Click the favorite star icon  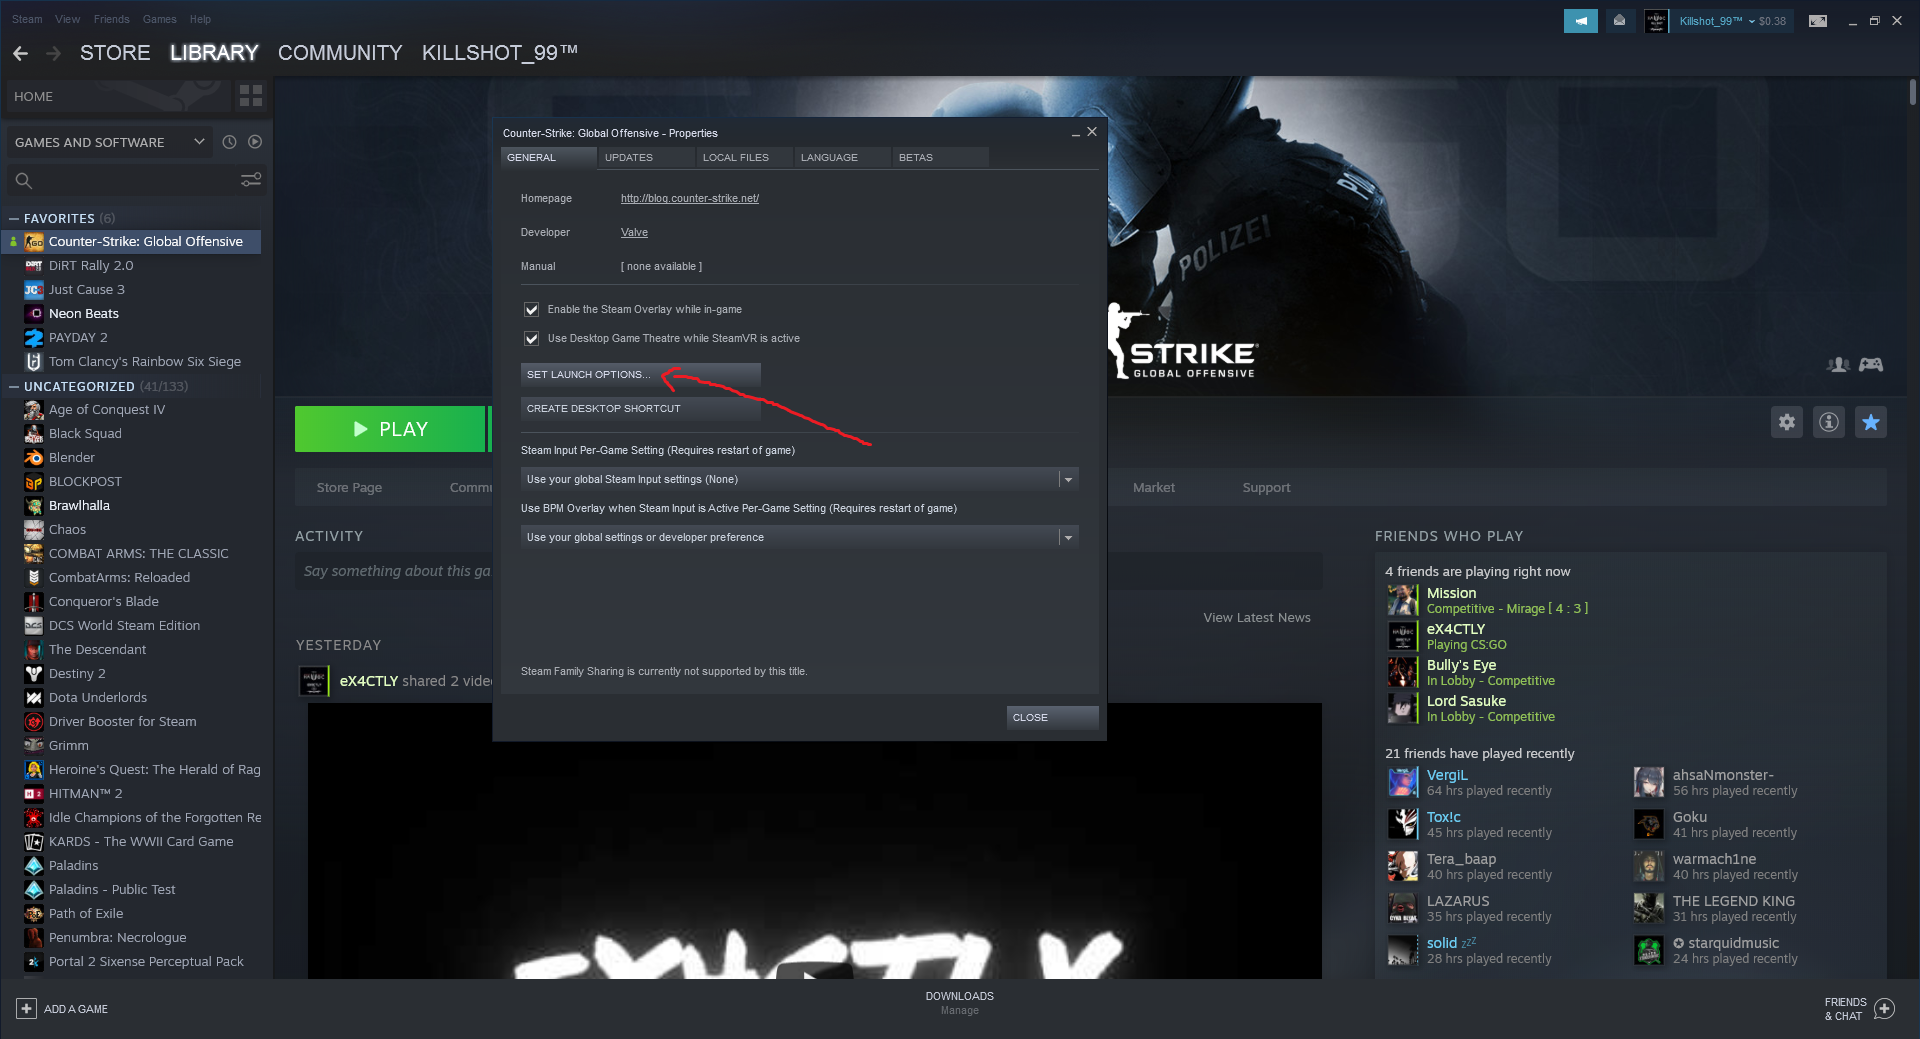tap(1871, 422)
